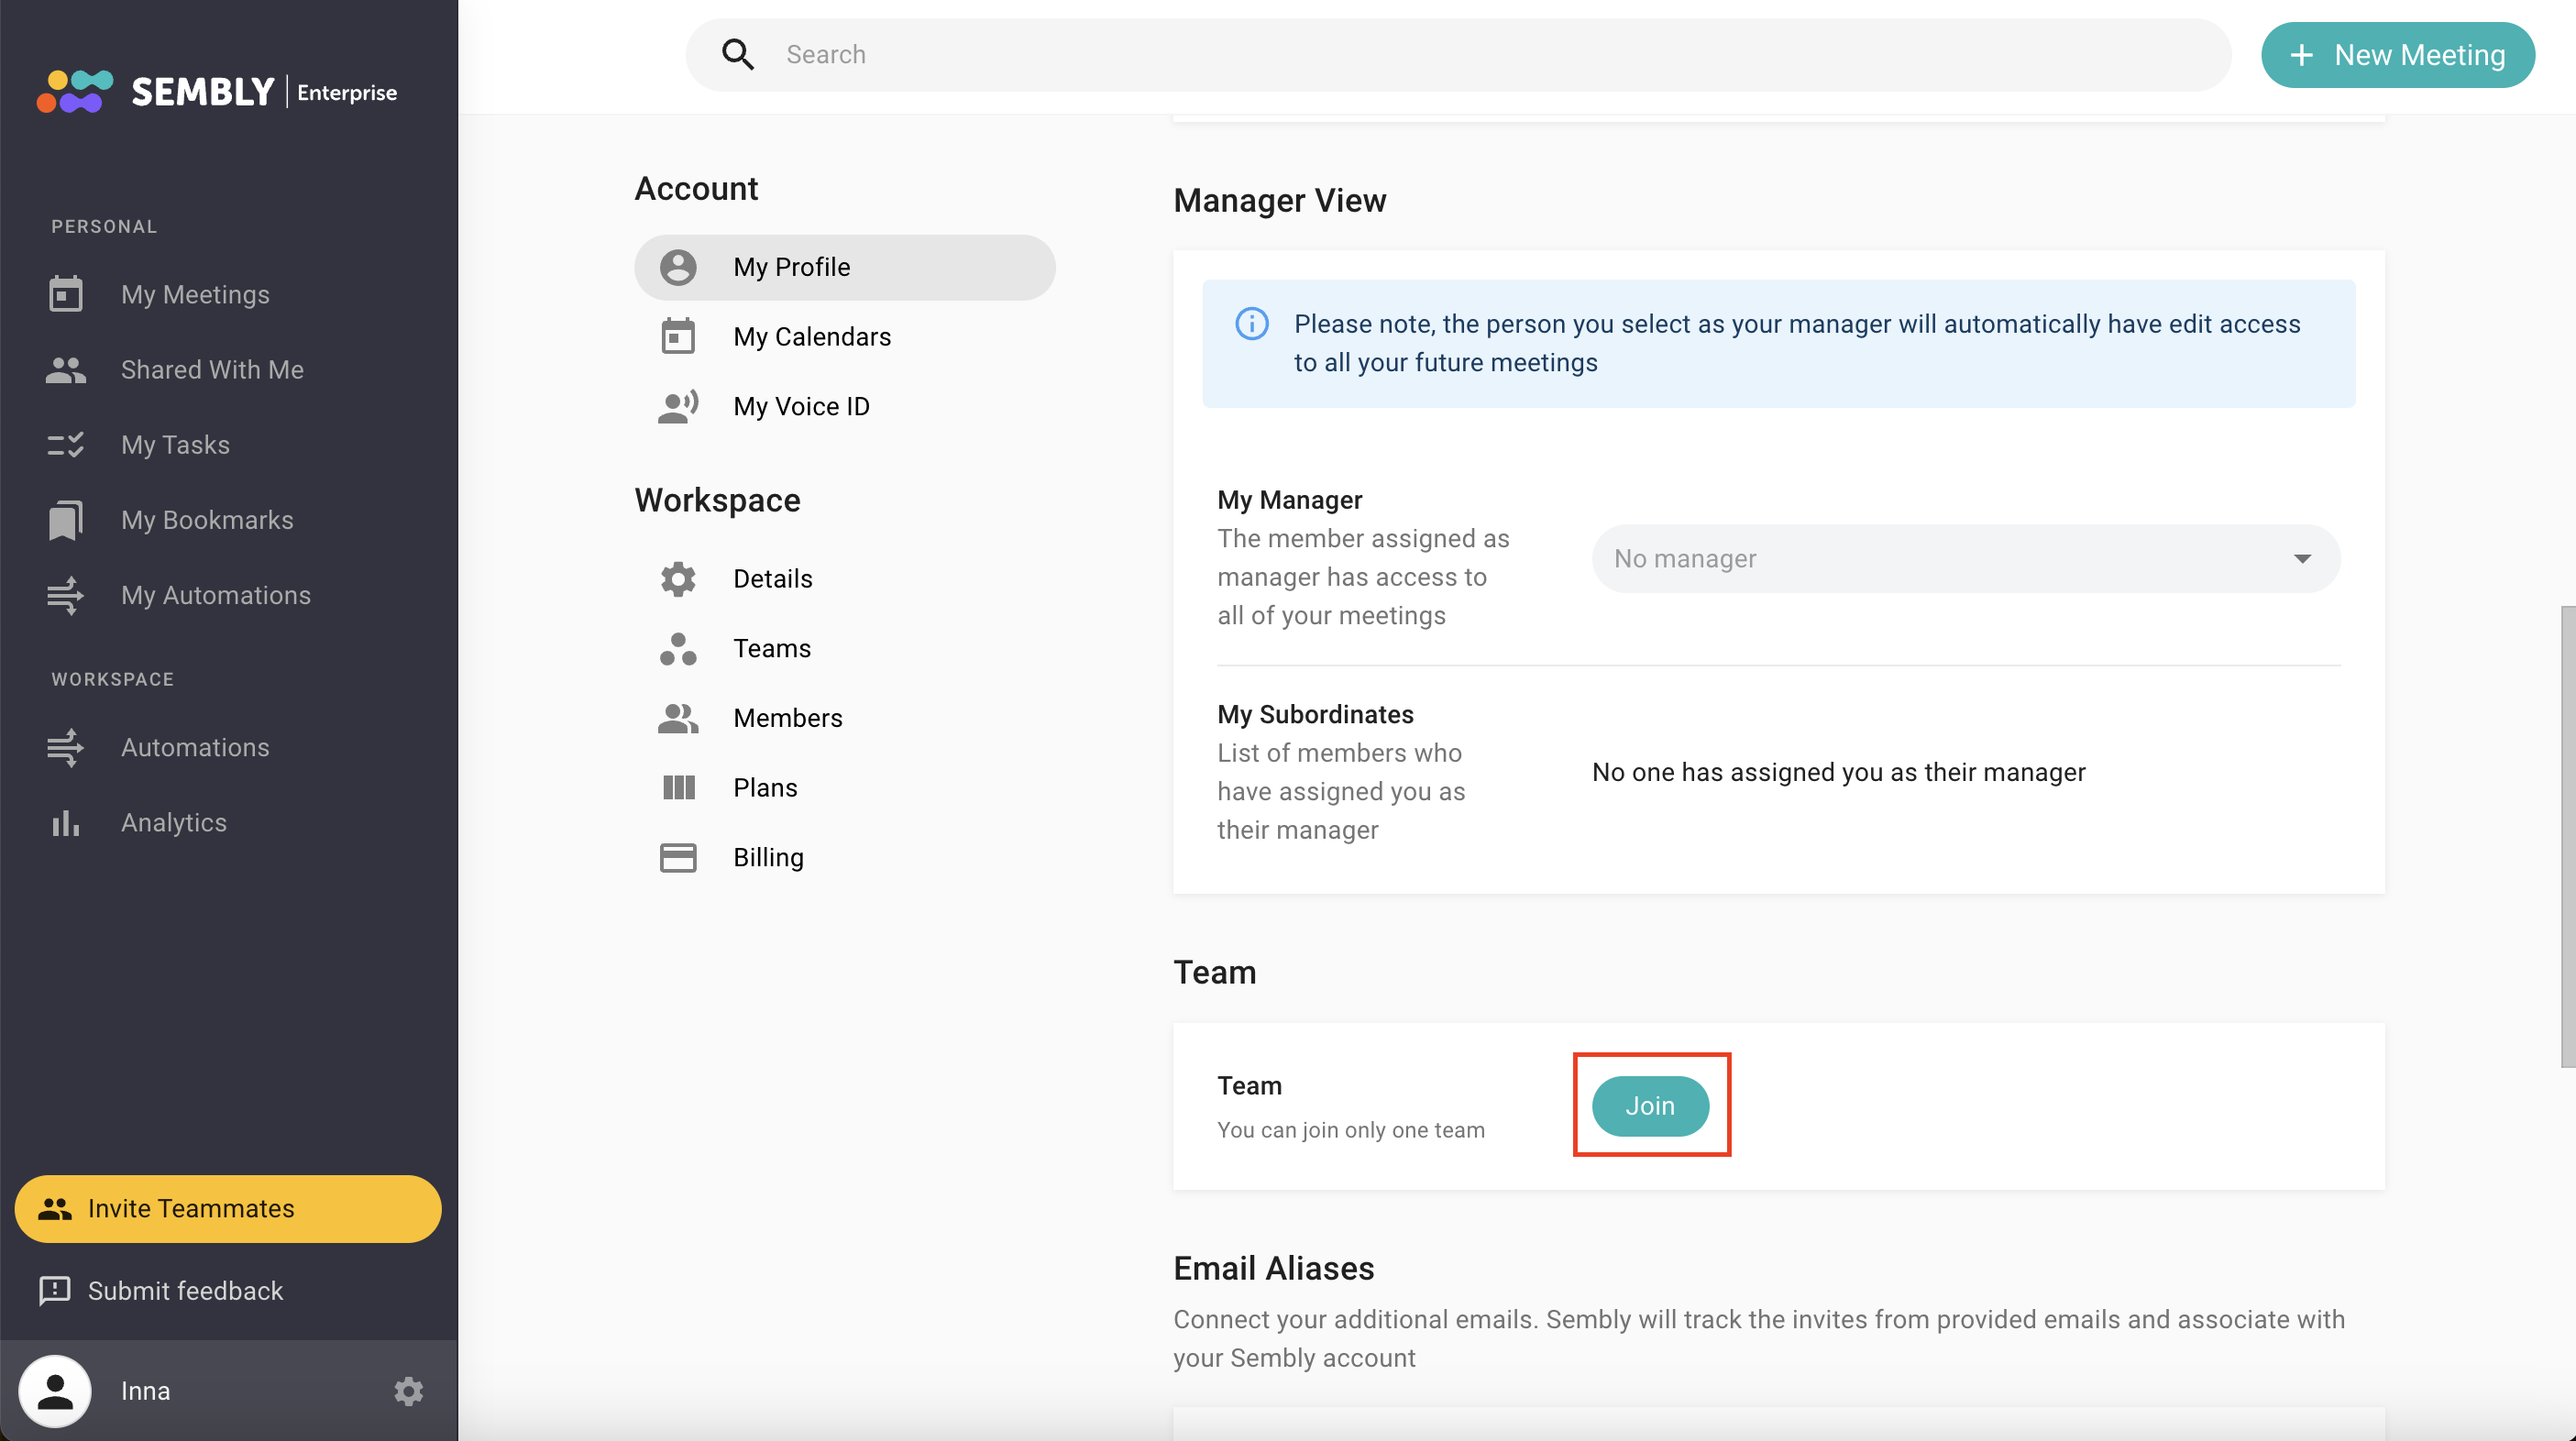
Task: Click the settings gear next to Inna
Action: (408, 1391)
